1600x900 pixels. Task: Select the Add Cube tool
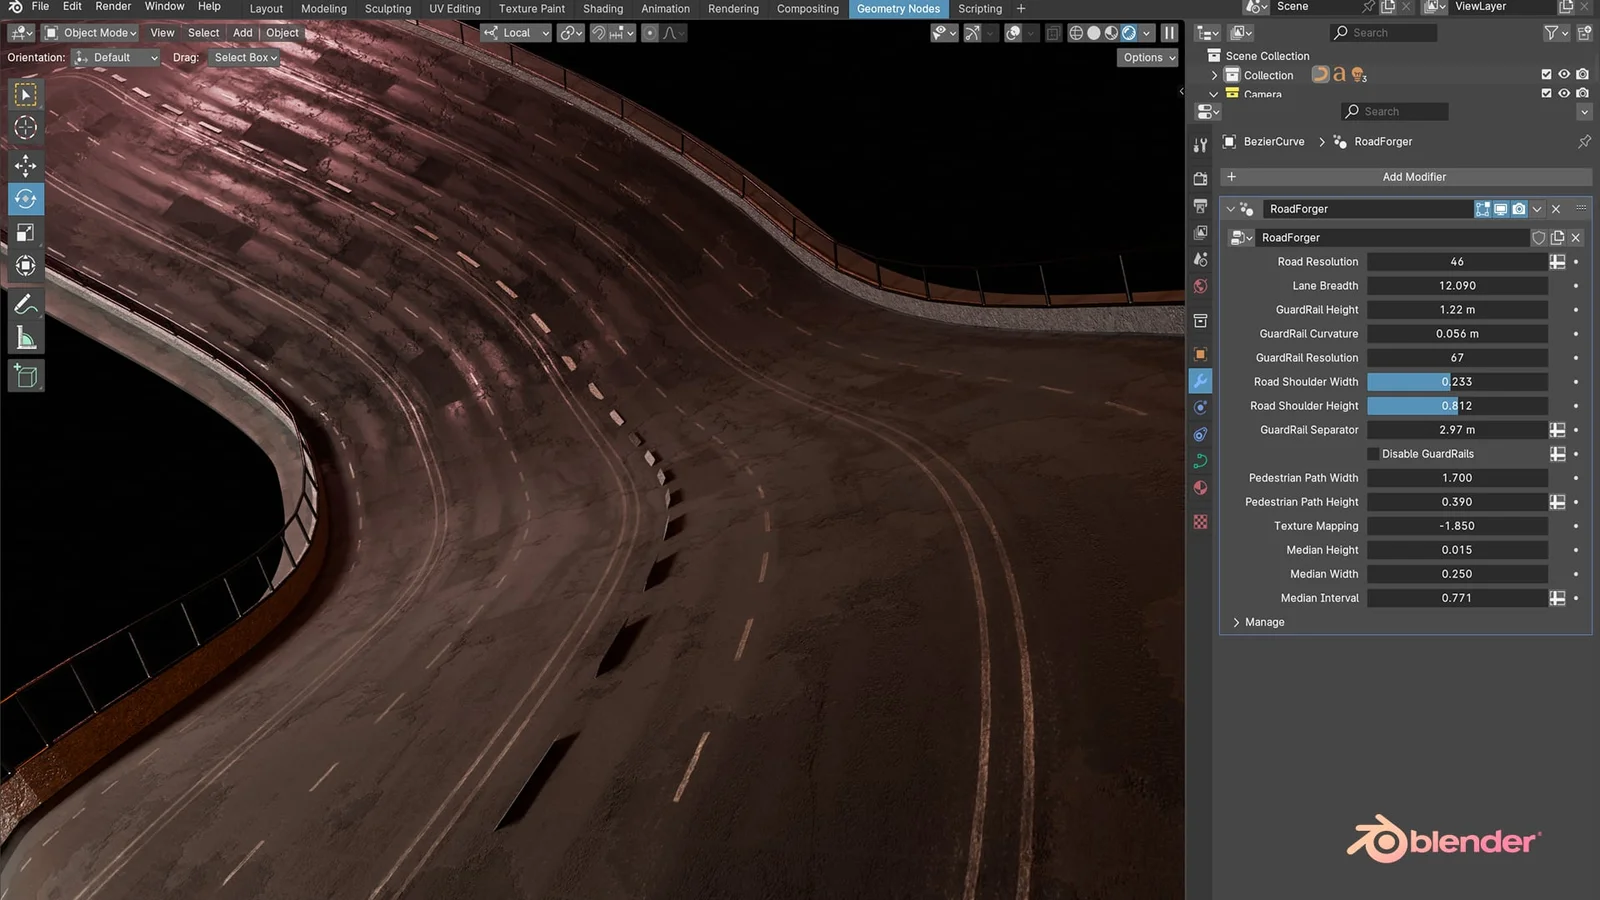click(x=25, y=376)
